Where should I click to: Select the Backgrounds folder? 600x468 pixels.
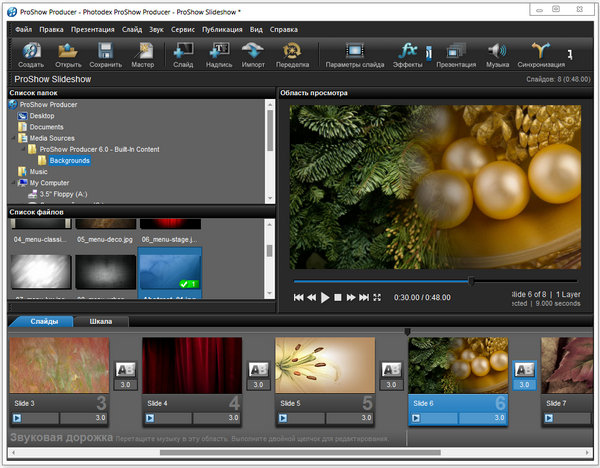pyautogui.click(x=70, y=160)
